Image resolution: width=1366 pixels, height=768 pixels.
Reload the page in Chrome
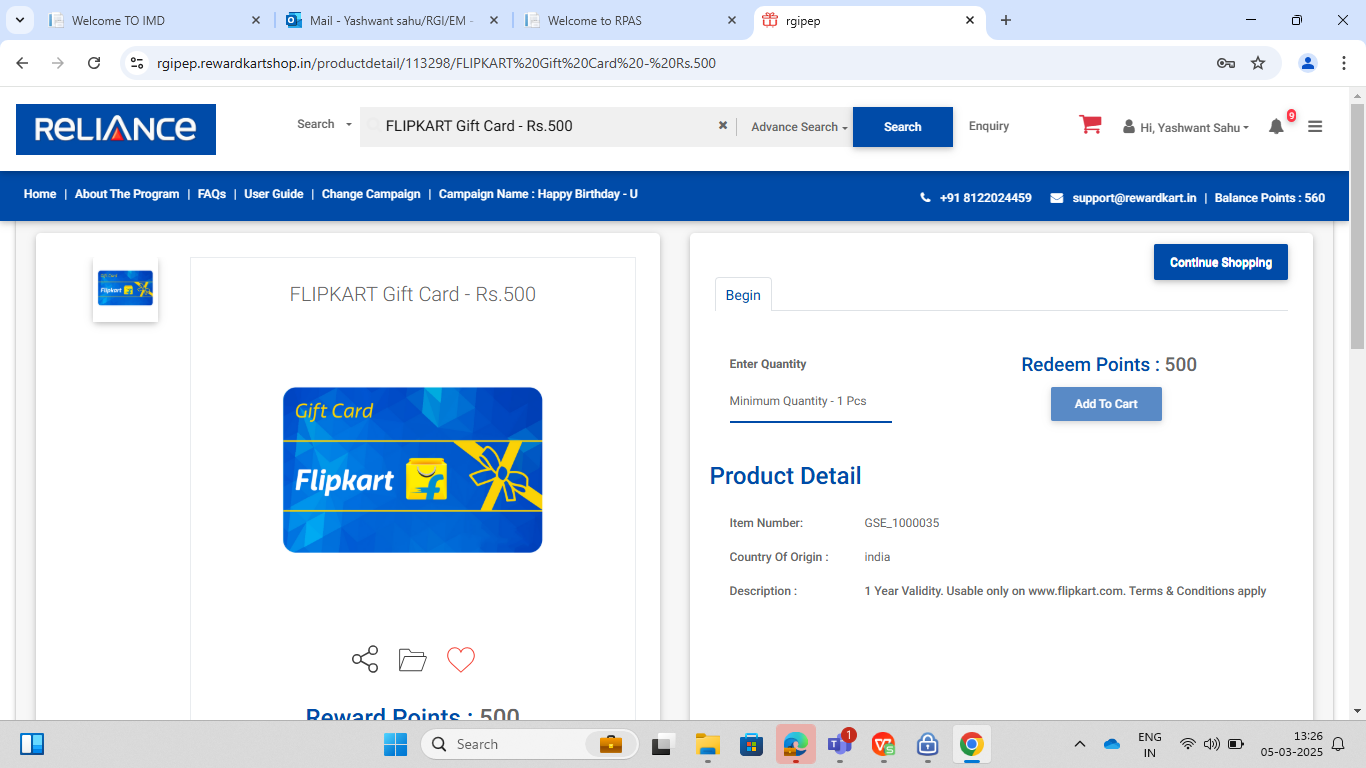coord(94,63)
